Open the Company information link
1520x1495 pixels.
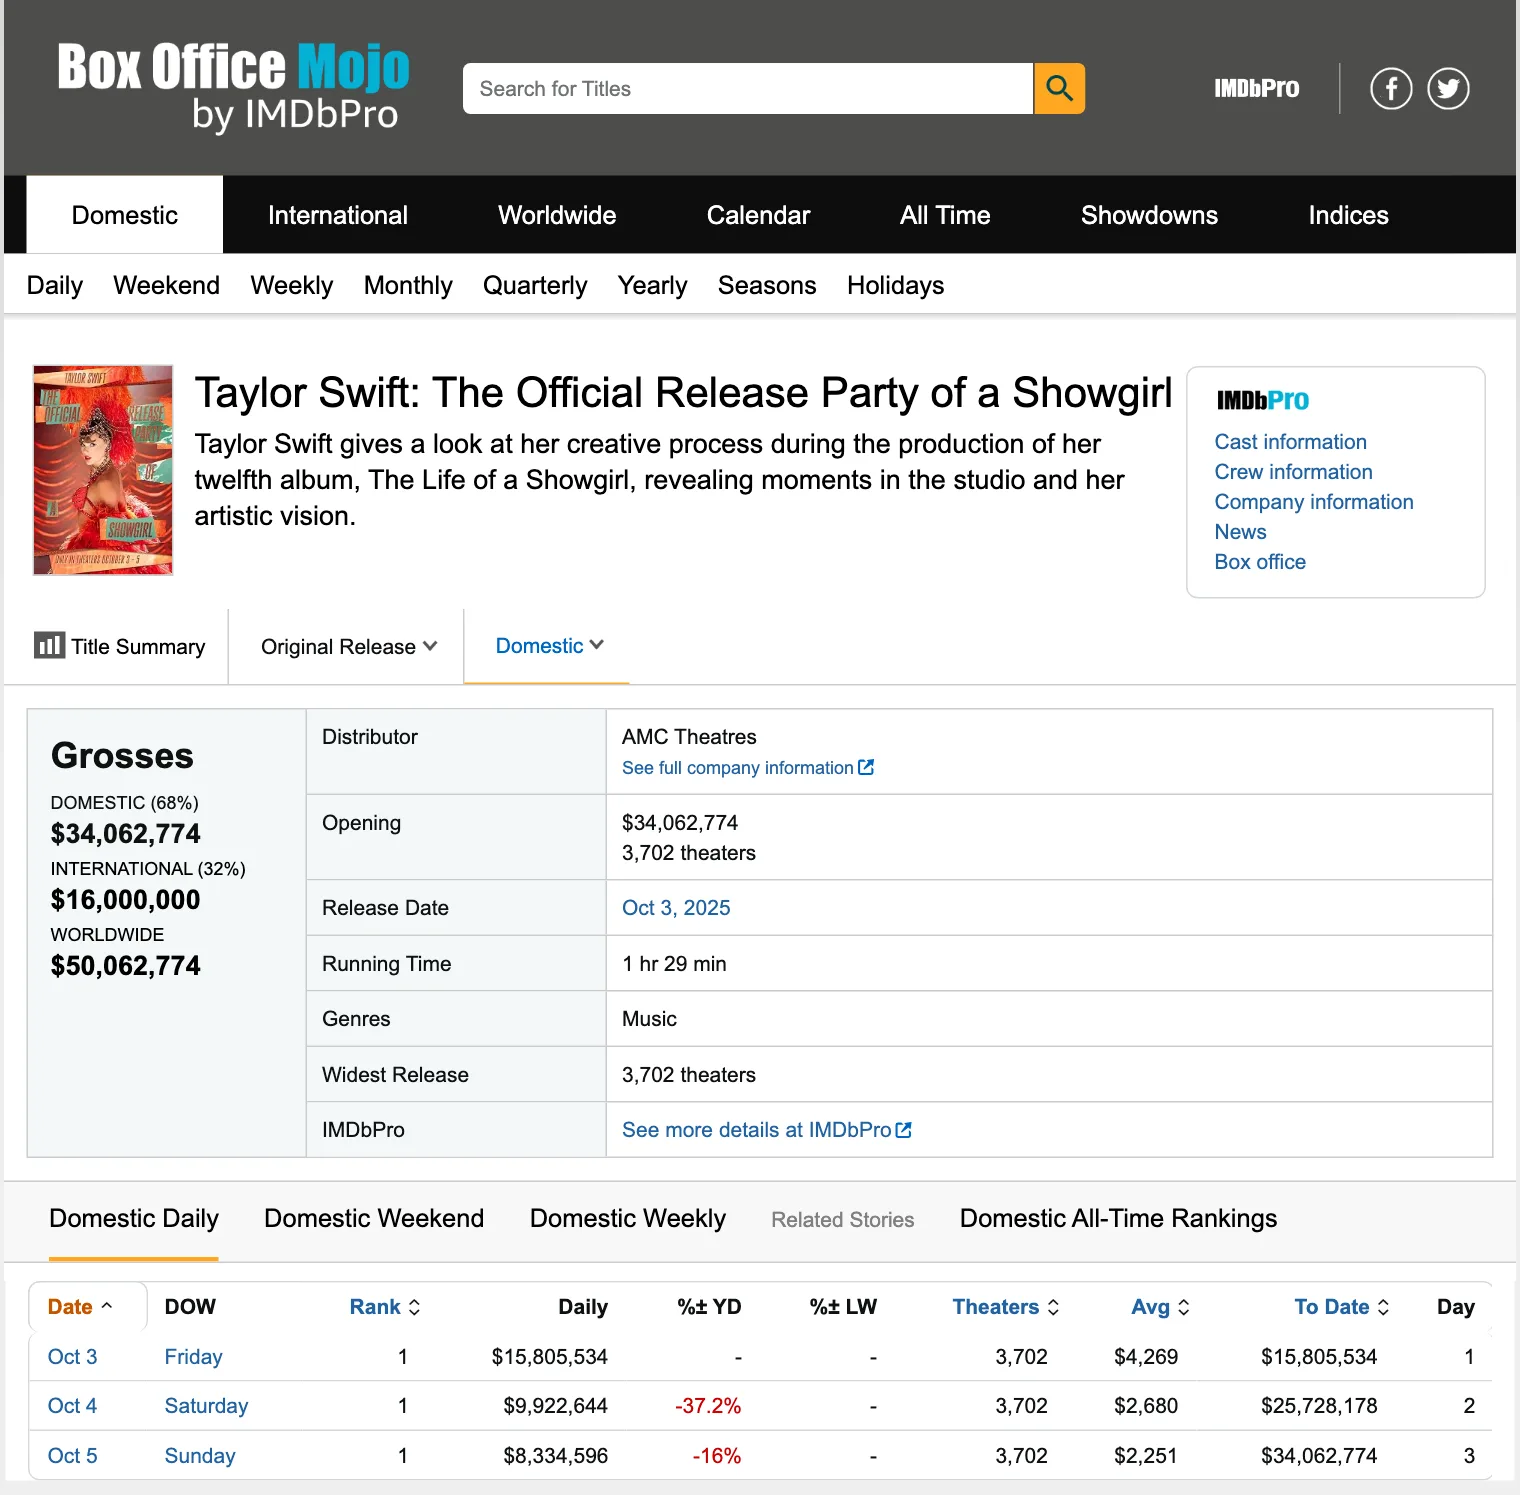click(1314, 502)
